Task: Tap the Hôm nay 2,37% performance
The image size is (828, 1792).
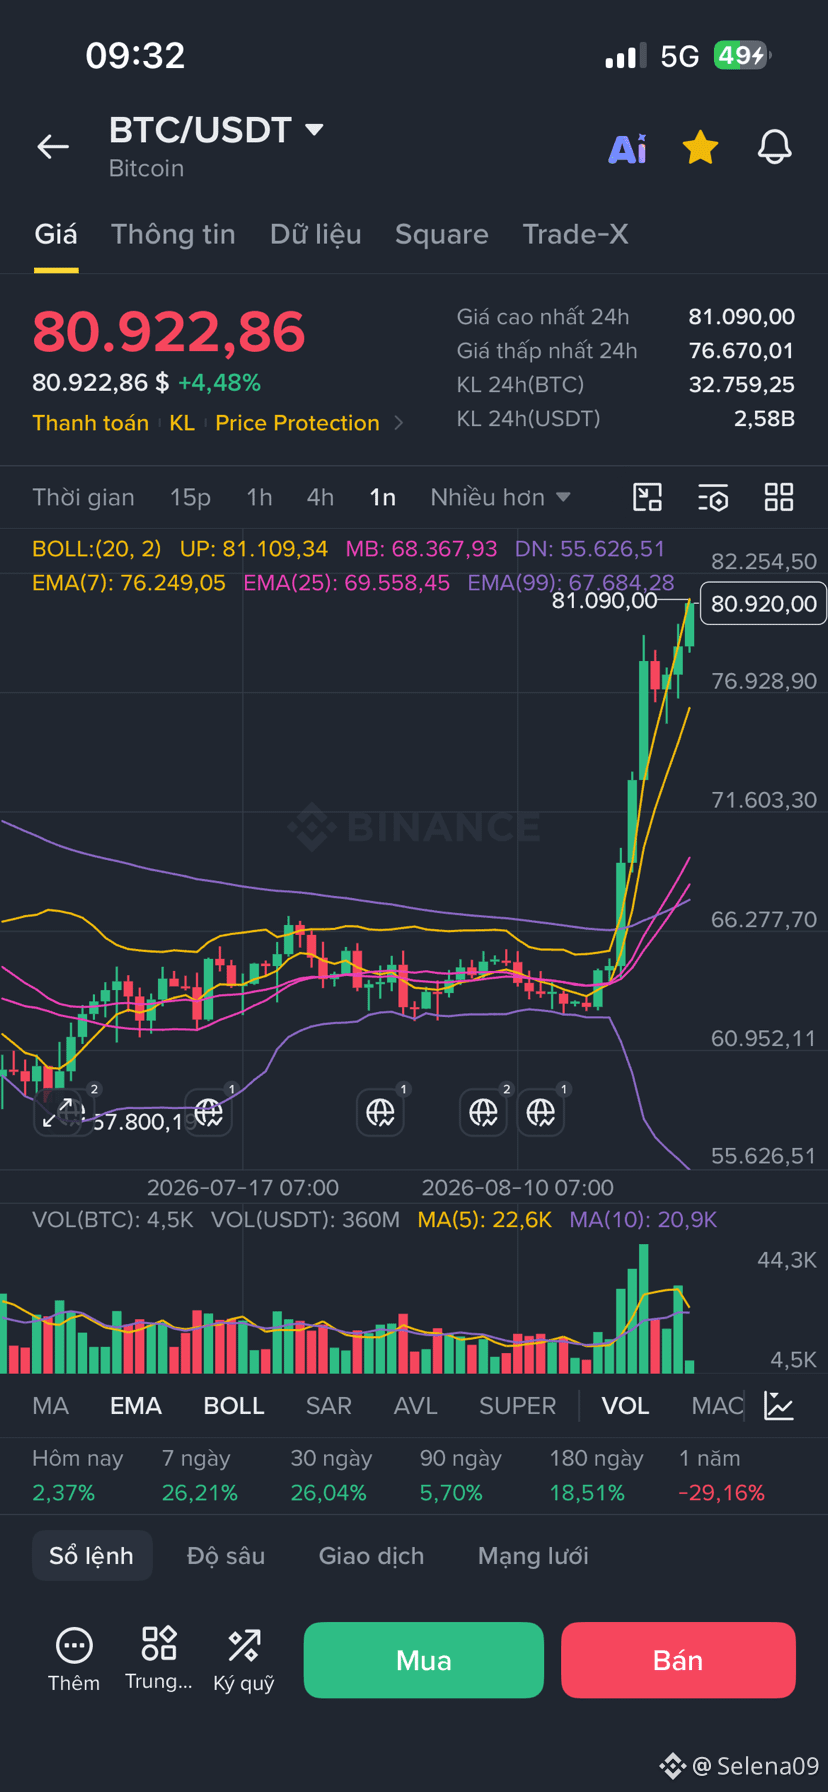Action: click(77, 1476)
